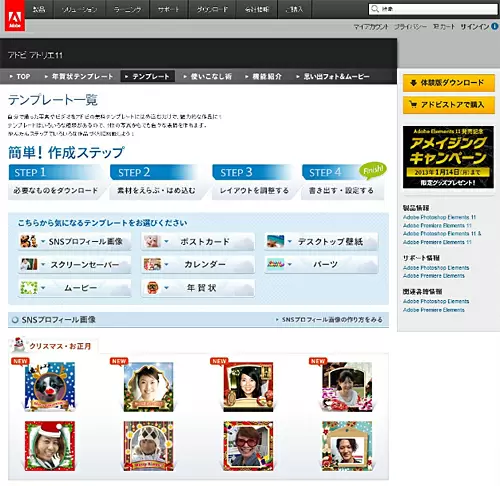Expand the ポストカード arrow
The width and height of the screenshot is (500, 486).
pyautogui.click(x=166, y=241)
